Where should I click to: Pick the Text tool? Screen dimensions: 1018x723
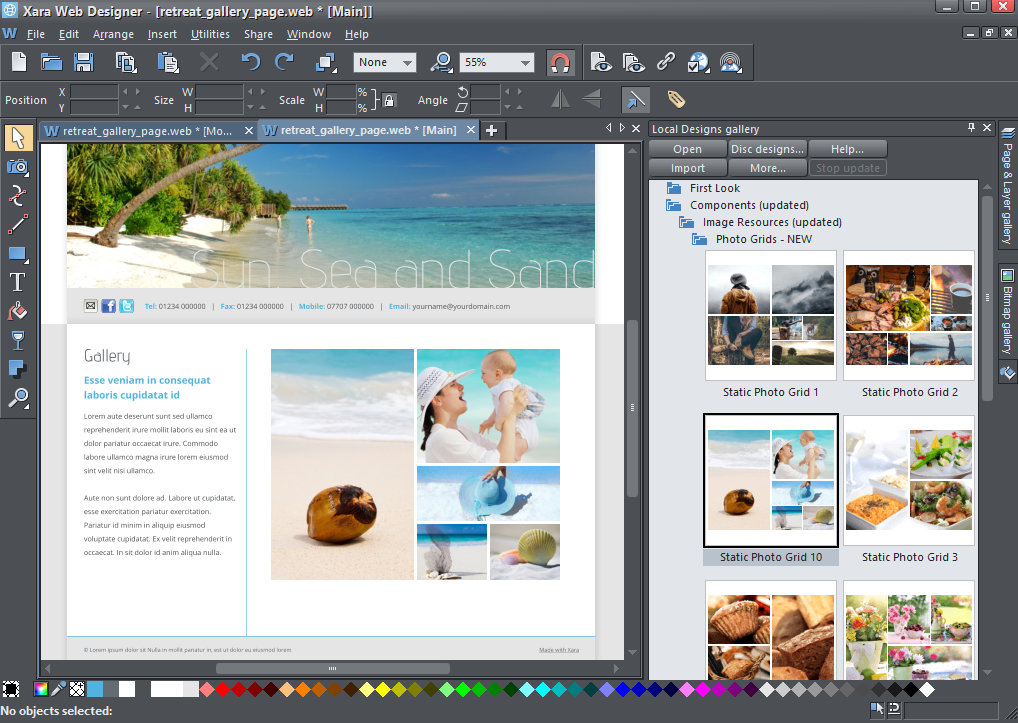coord(18,282)
